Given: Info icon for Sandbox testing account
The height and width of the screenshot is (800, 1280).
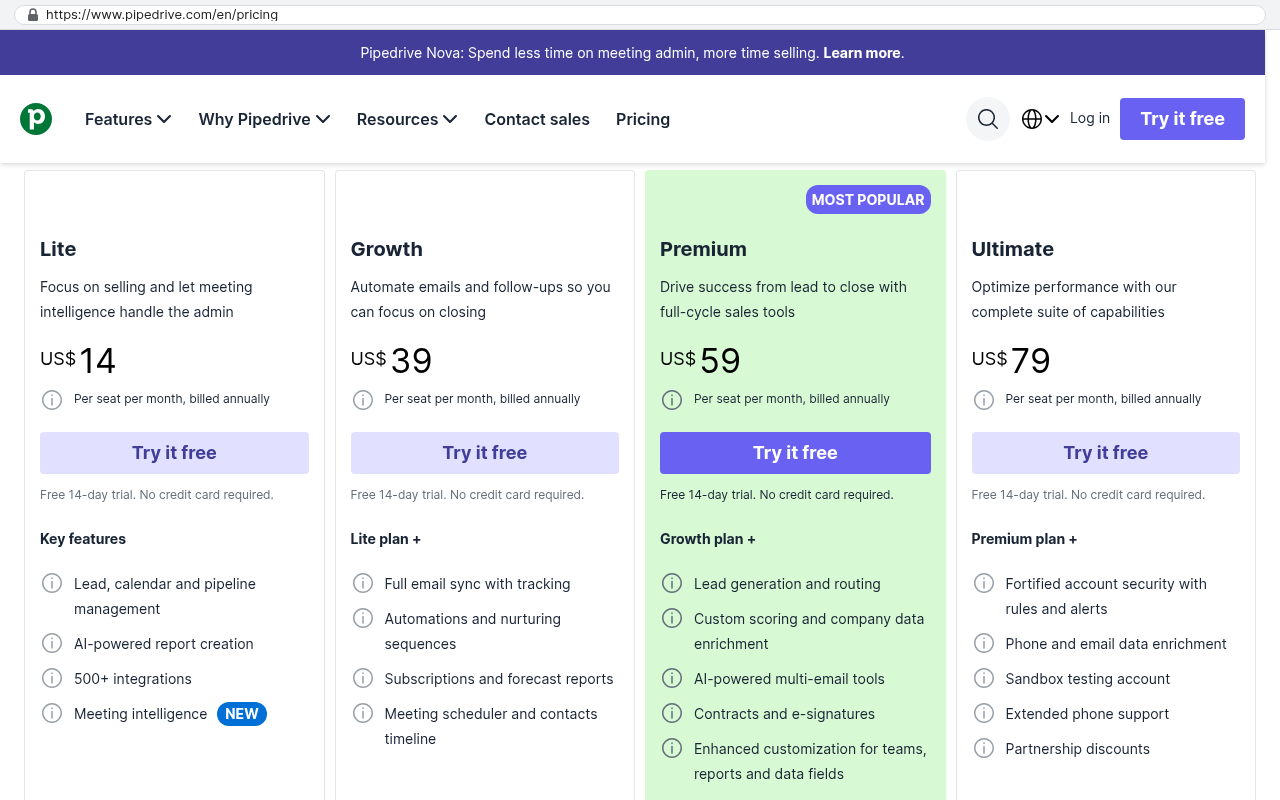Looking at the screenshot, I should tap(984, 678).
